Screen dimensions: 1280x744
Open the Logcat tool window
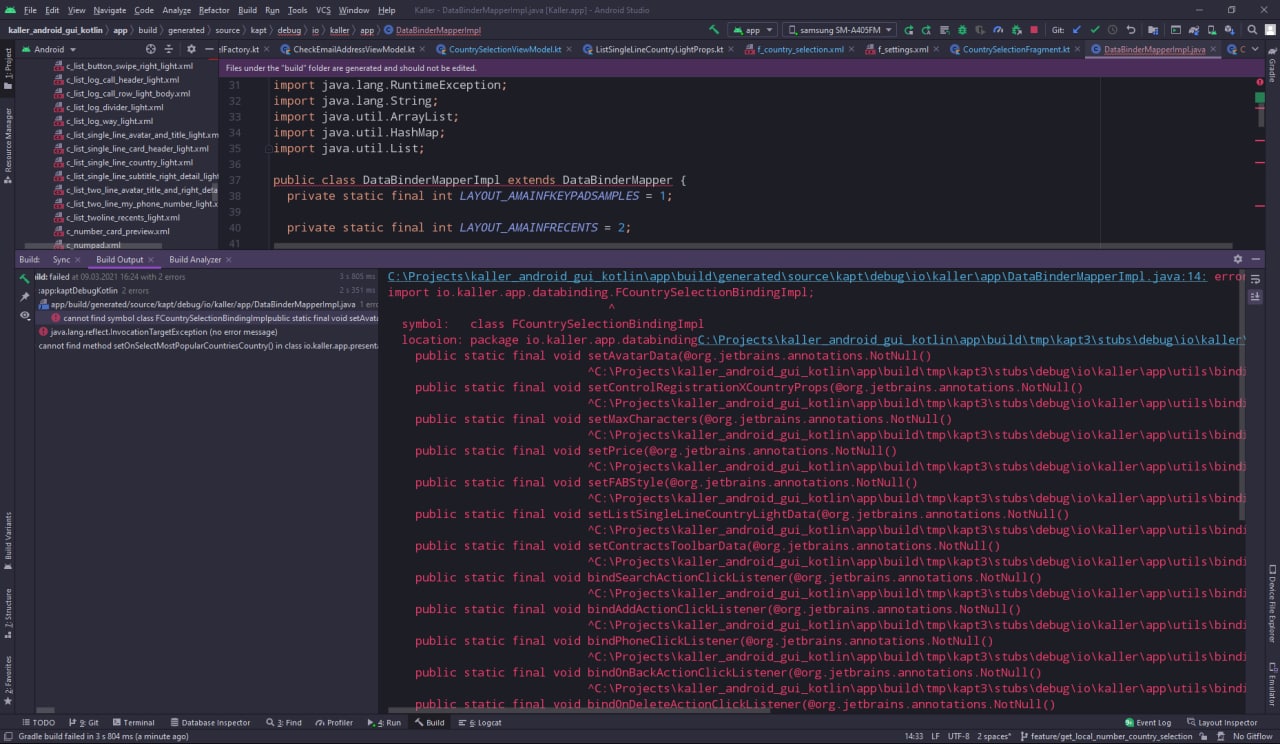pos(482,722)
